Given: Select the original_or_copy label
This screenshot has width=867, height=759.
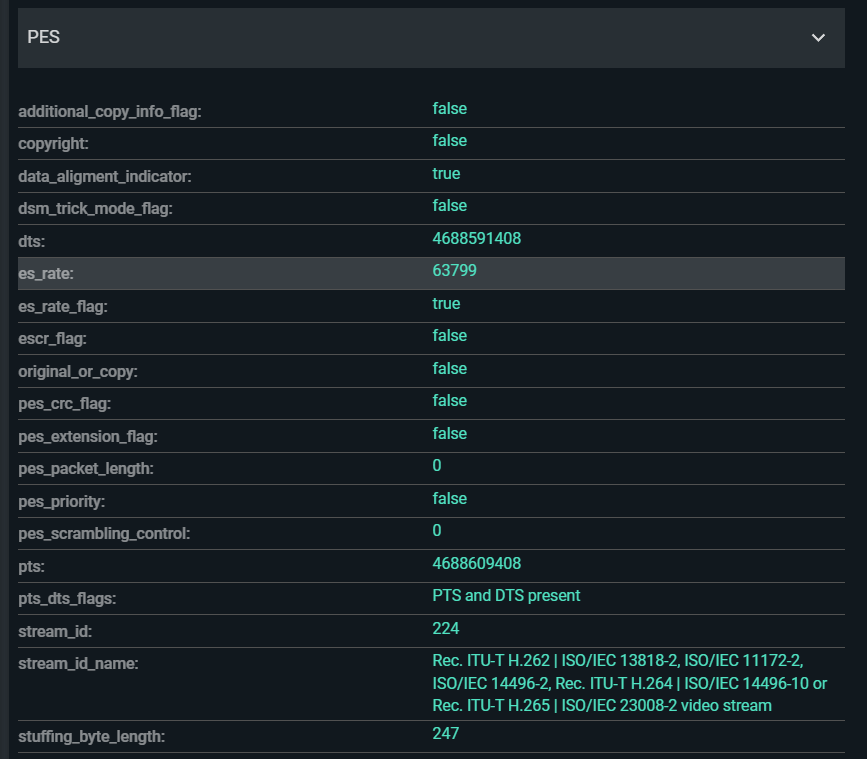Looking at the screenshot, I should 78,371.
